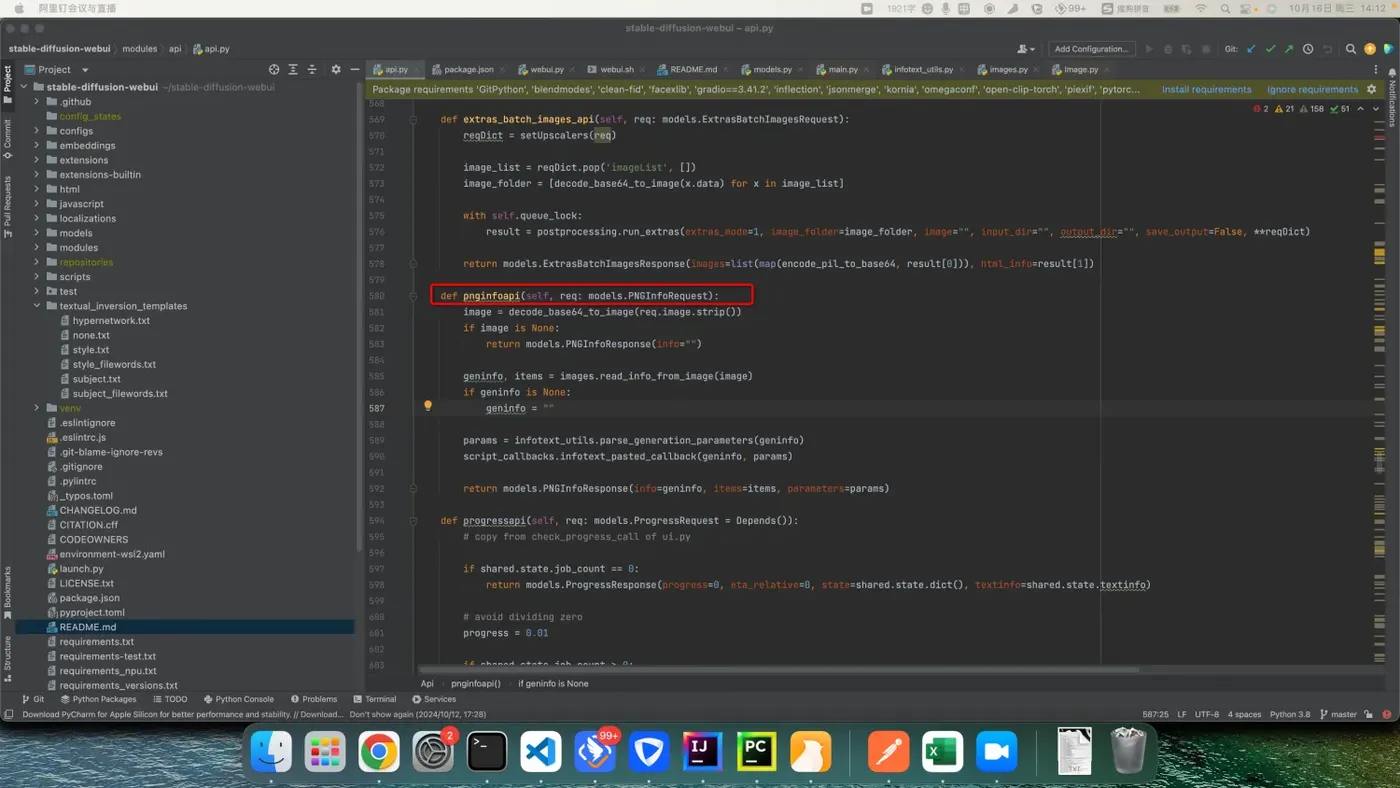Open the Project view dropdown
Image resolution: width=1400 pixels, height=788 pixels.
pyautogui.click(x=85, y=70)
